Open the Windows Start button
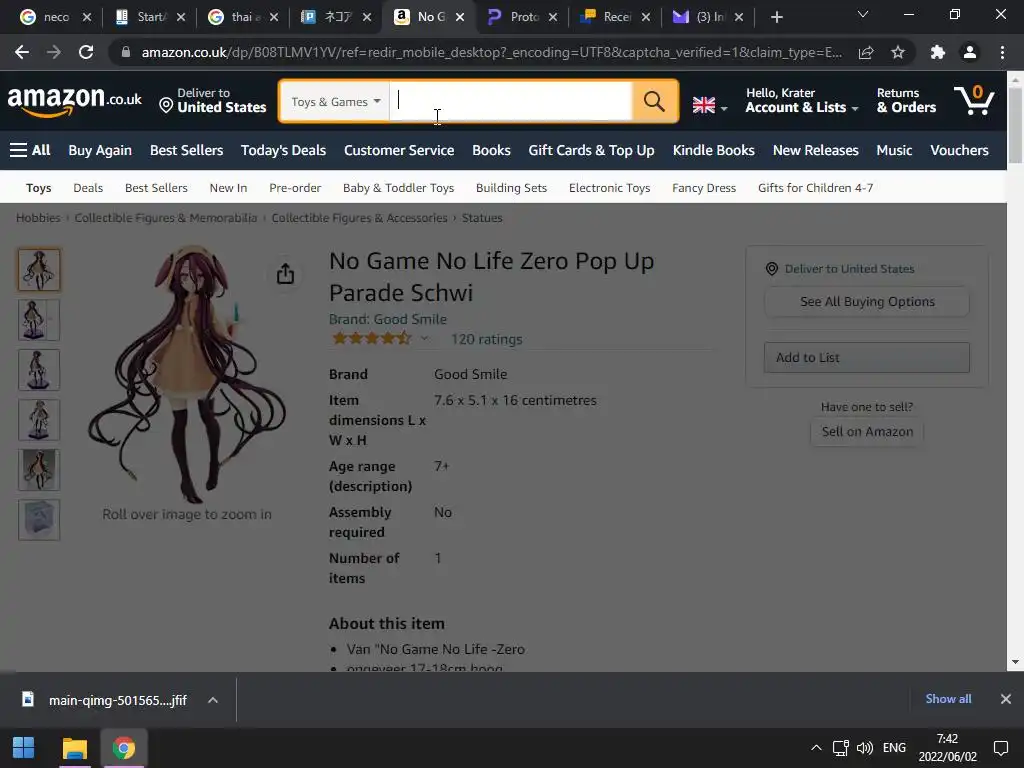Image resolution: width=1024 pixels, height=768 pixels. click(24, 748)
